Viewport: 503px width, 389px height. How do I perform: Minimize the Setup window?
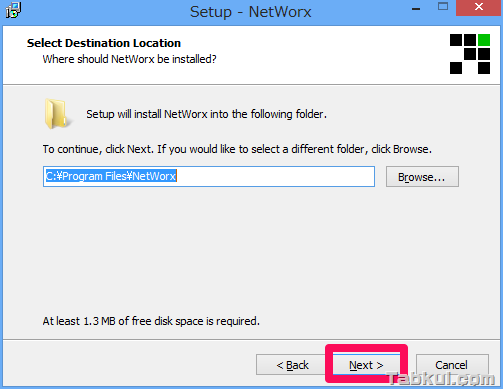pyautogui.click(x=416, y=9)
